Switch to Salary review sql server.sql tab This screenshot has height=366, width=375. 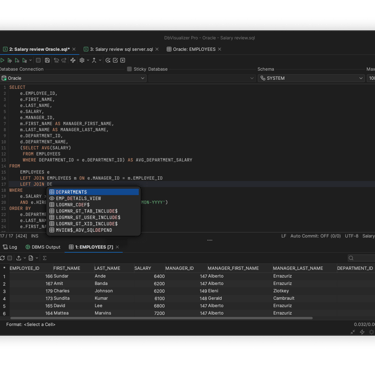point(122,49)
